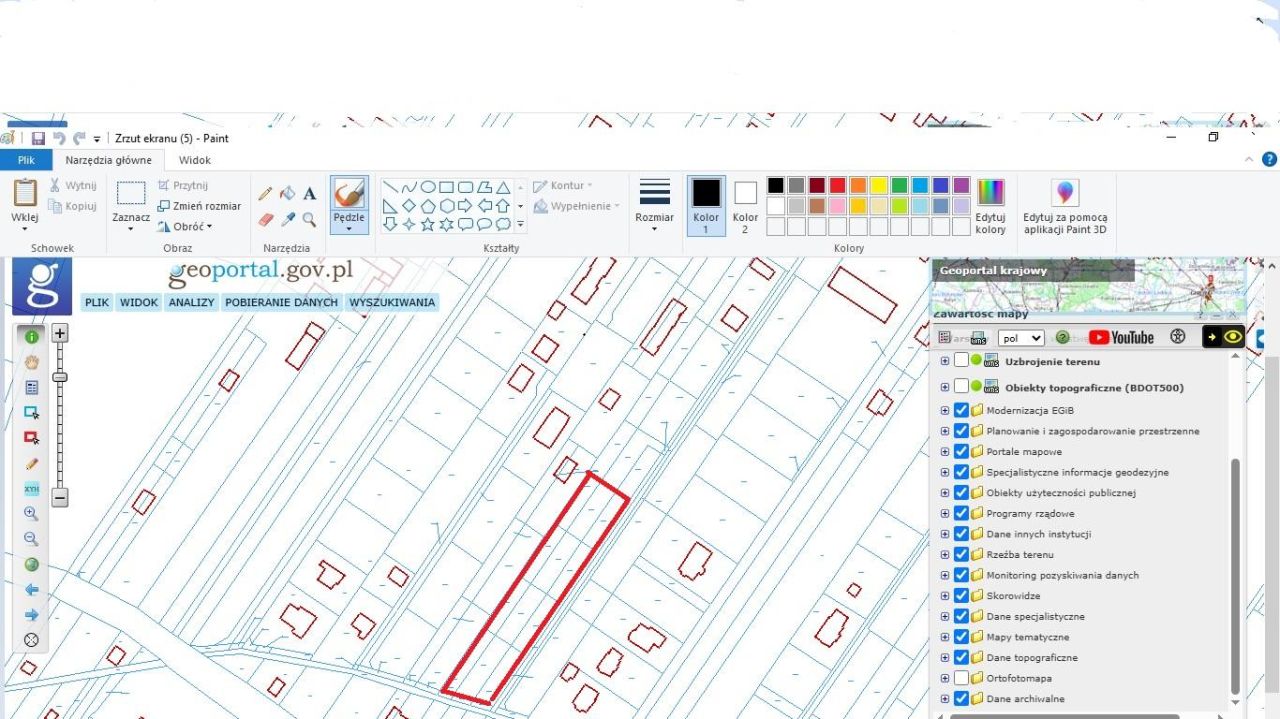Enable the Ortofotomapa layer checkbox
The height and width of the screenshot is (719, 1280).
(x=961, y=678)
